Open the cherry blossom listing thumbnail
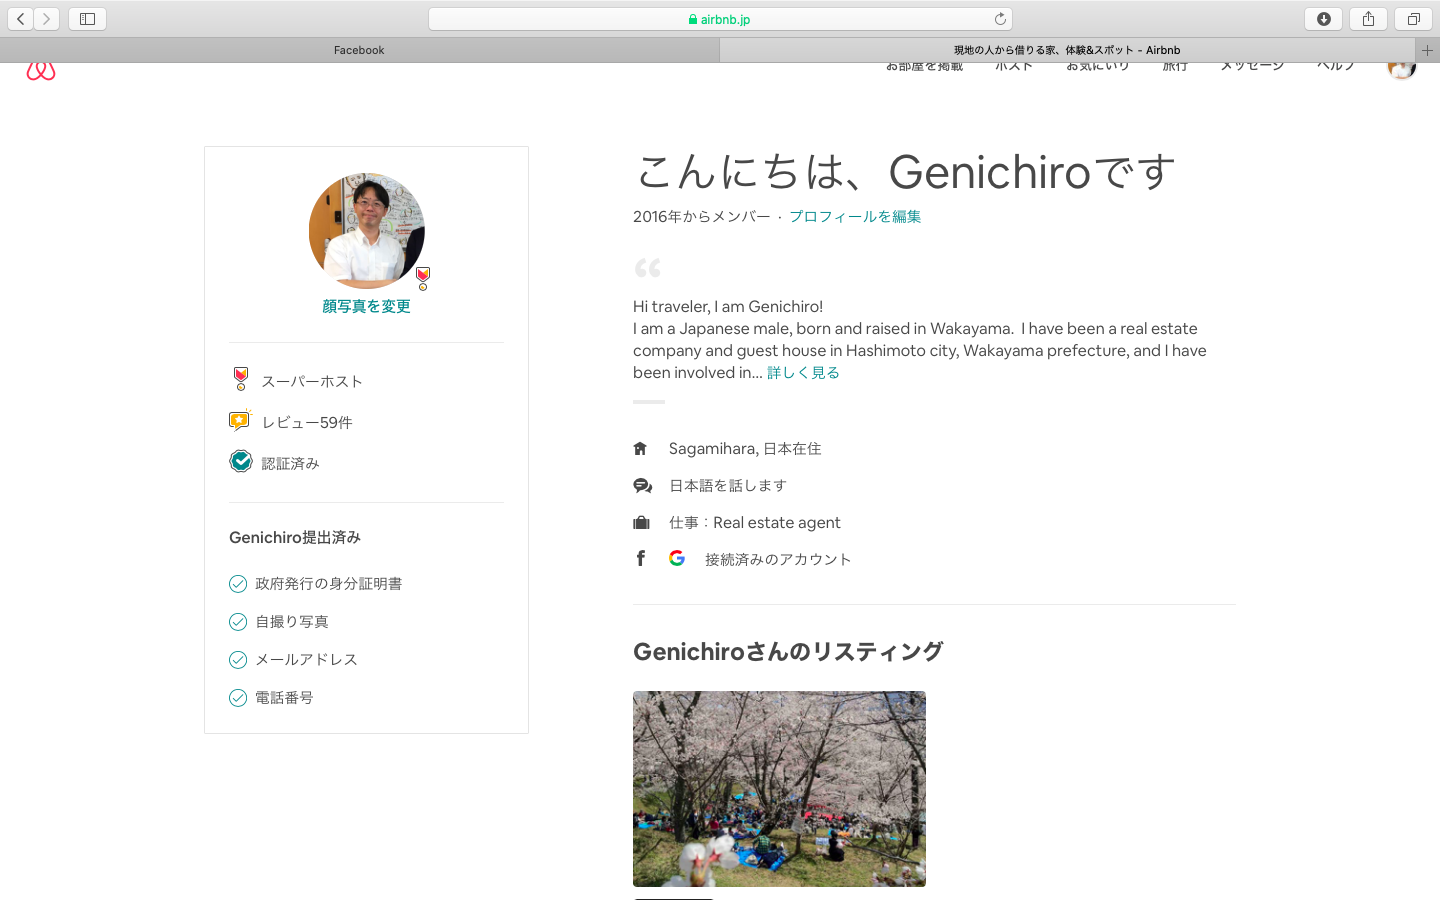This screenshot has width=1440, height=900. (779, 788)
